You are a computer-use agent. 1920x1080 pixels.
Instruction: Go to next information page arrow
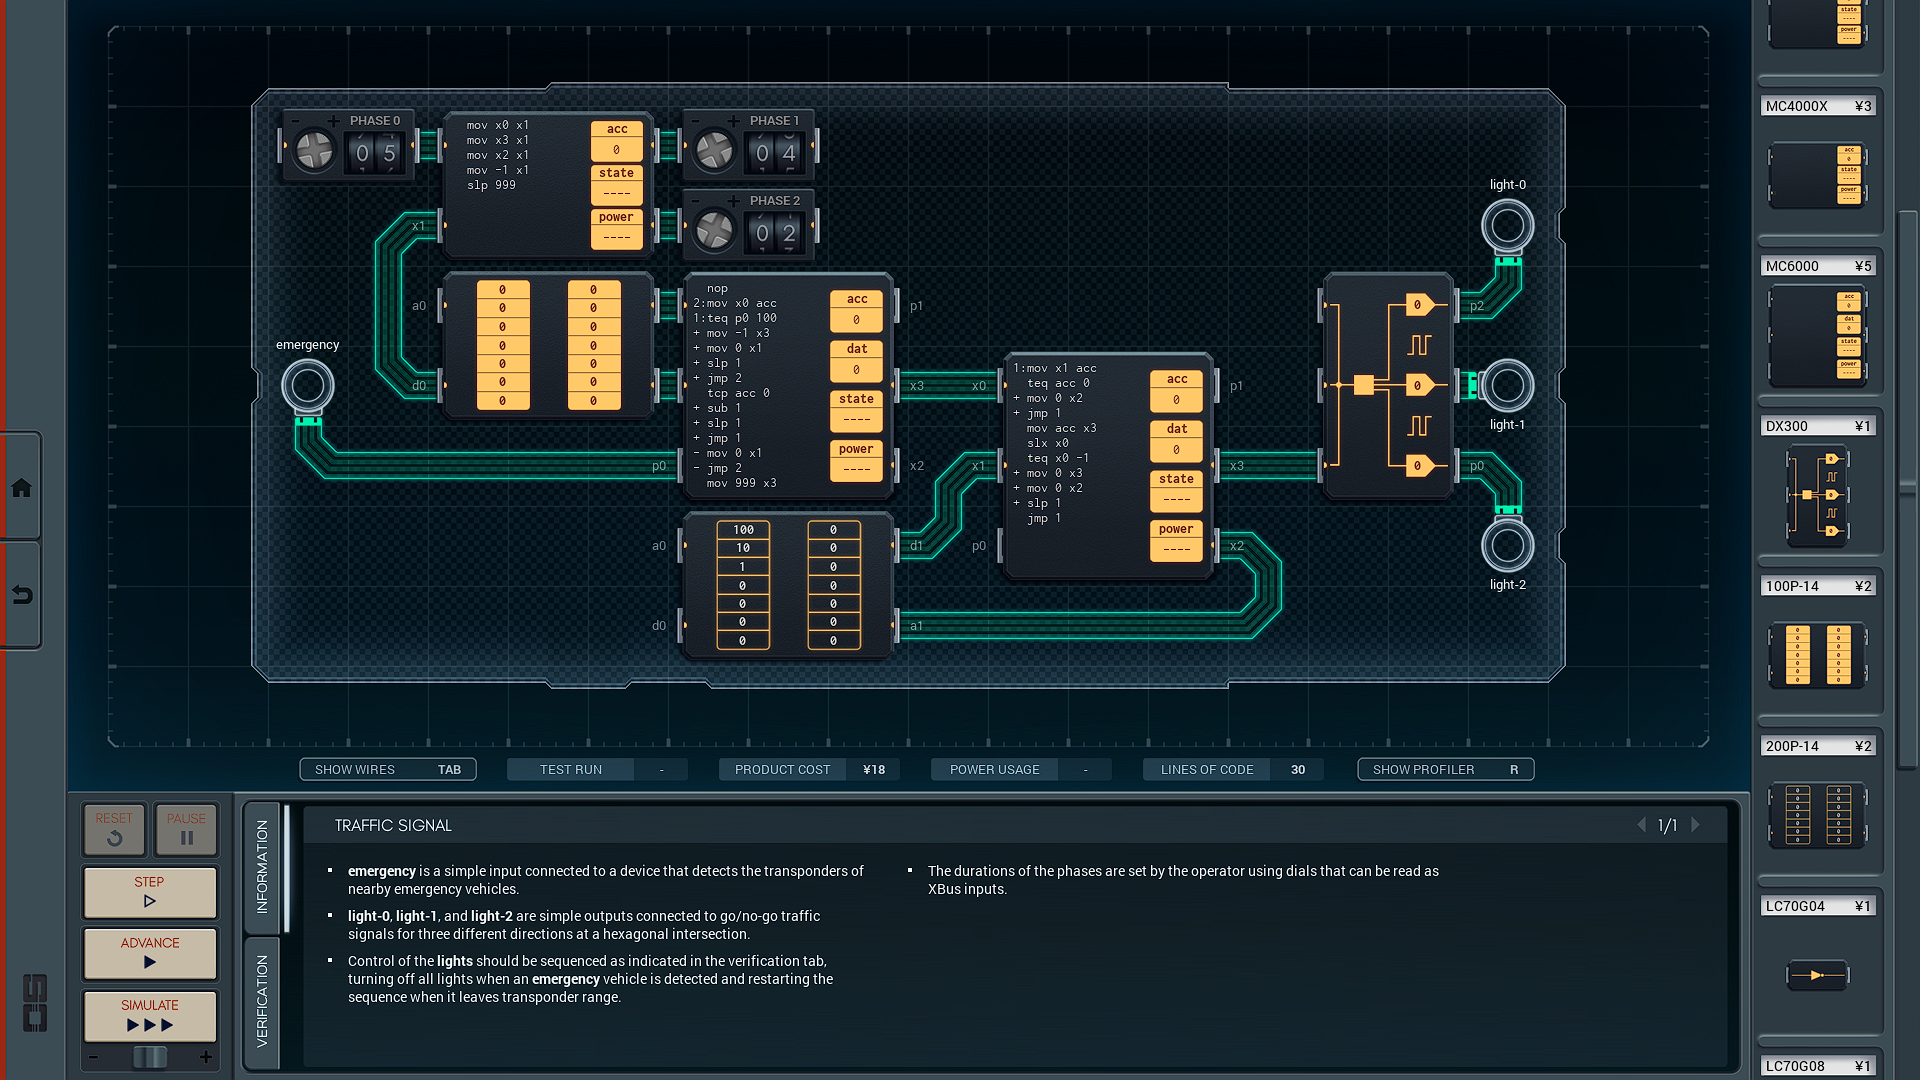click(x=1695, y=825)
